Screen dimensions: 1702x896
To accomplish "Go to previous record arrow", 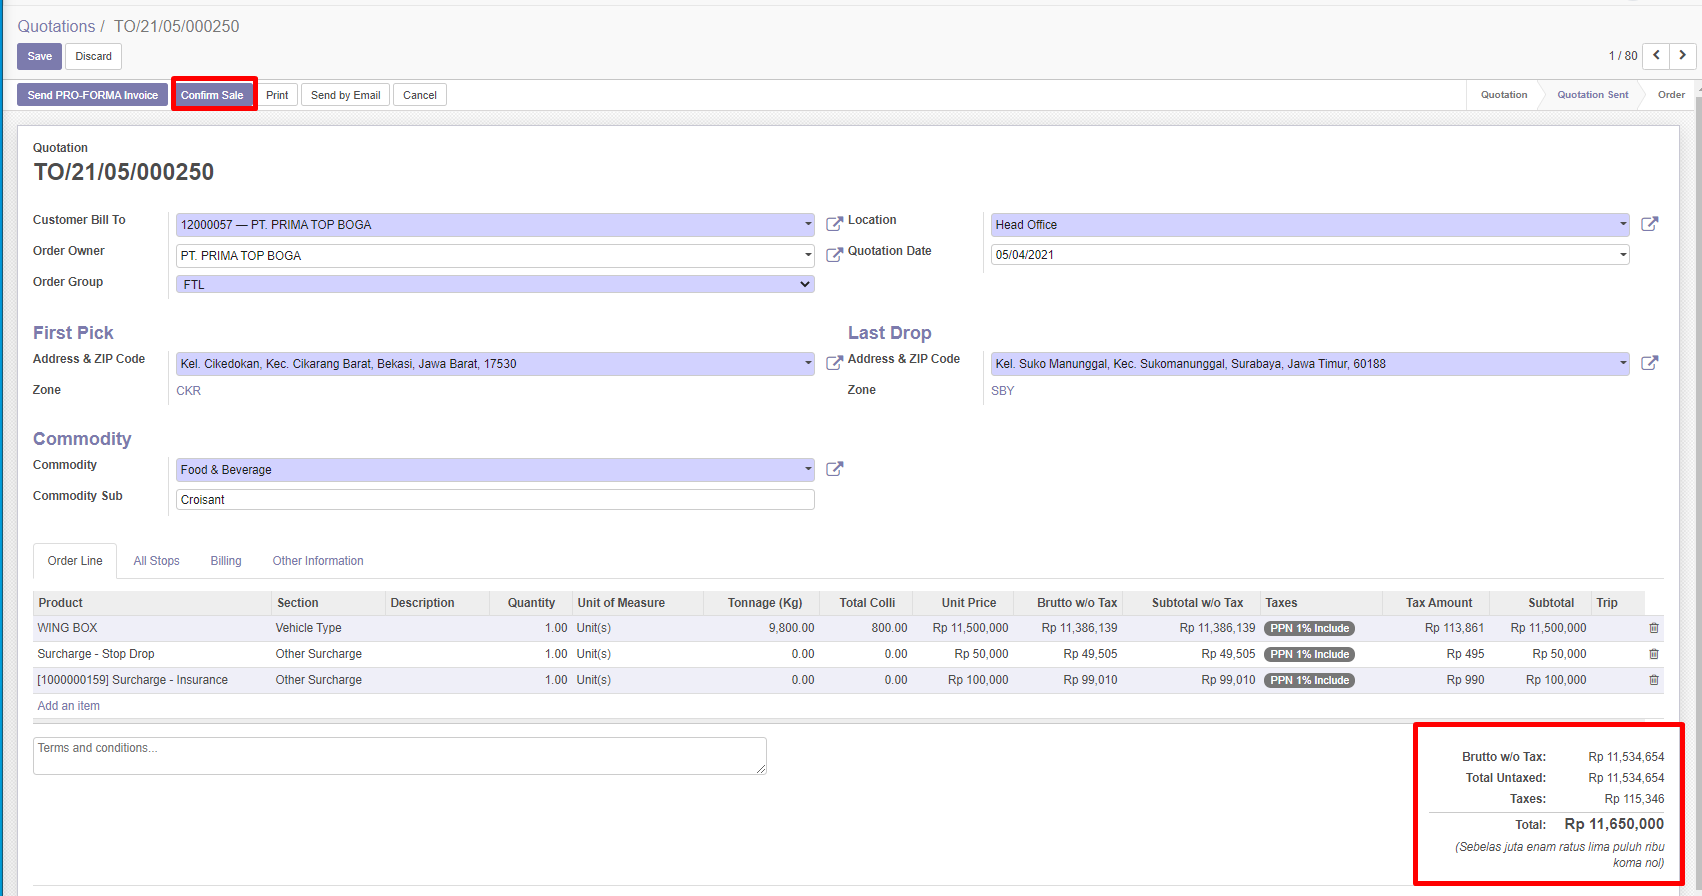I will pyautogui.click(x=1657, y=56).
